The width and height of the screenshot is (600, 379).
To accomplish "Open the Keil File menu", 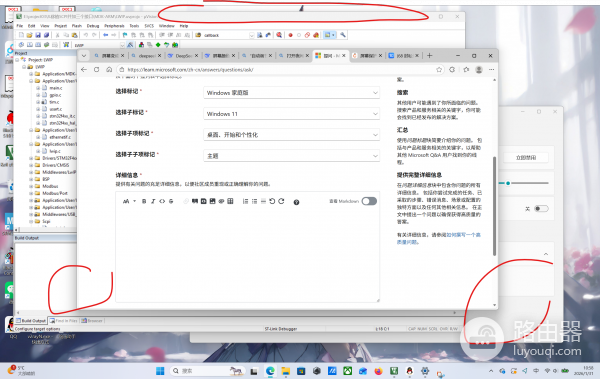I will click(20, 26).
